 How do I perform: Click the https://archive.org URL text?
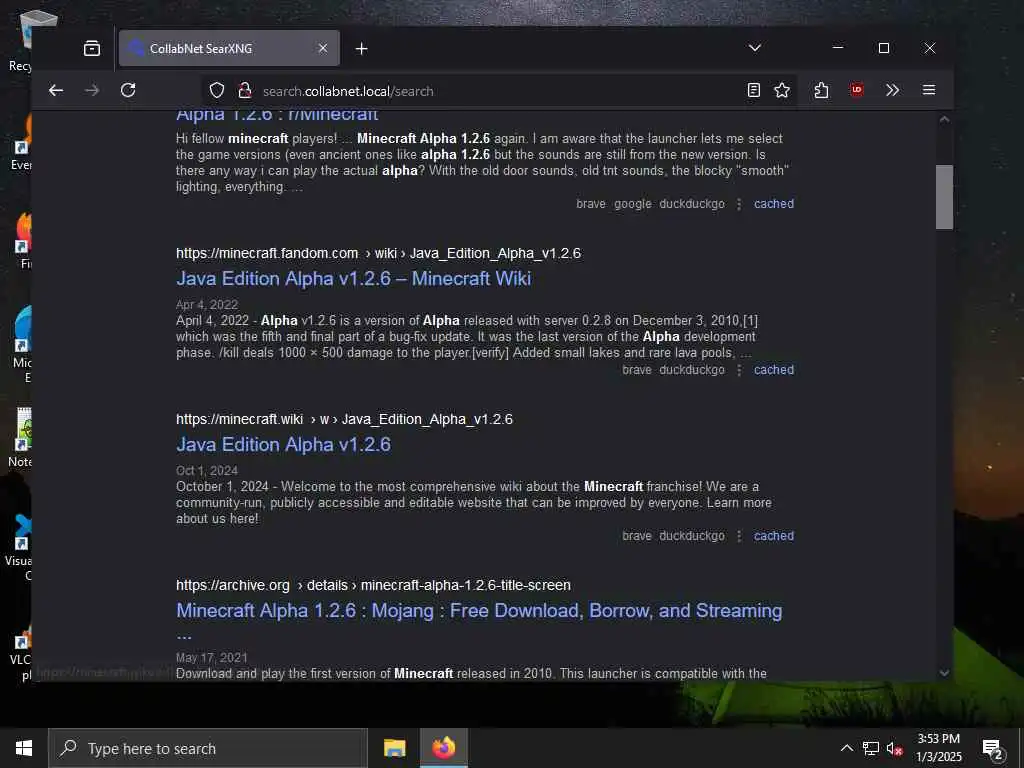pos(233,585)
